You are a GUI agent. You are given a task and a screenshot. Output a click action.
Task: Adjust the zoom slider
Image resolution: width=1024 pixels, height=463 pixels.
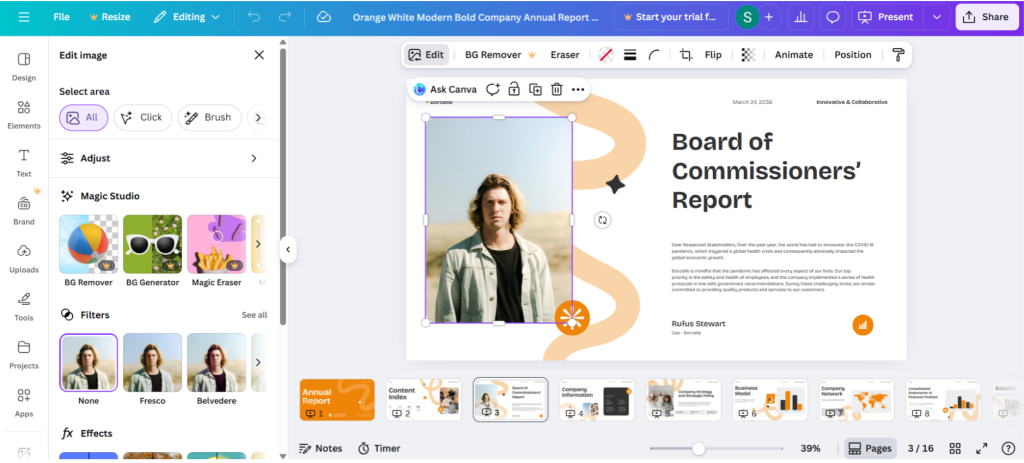699,449
